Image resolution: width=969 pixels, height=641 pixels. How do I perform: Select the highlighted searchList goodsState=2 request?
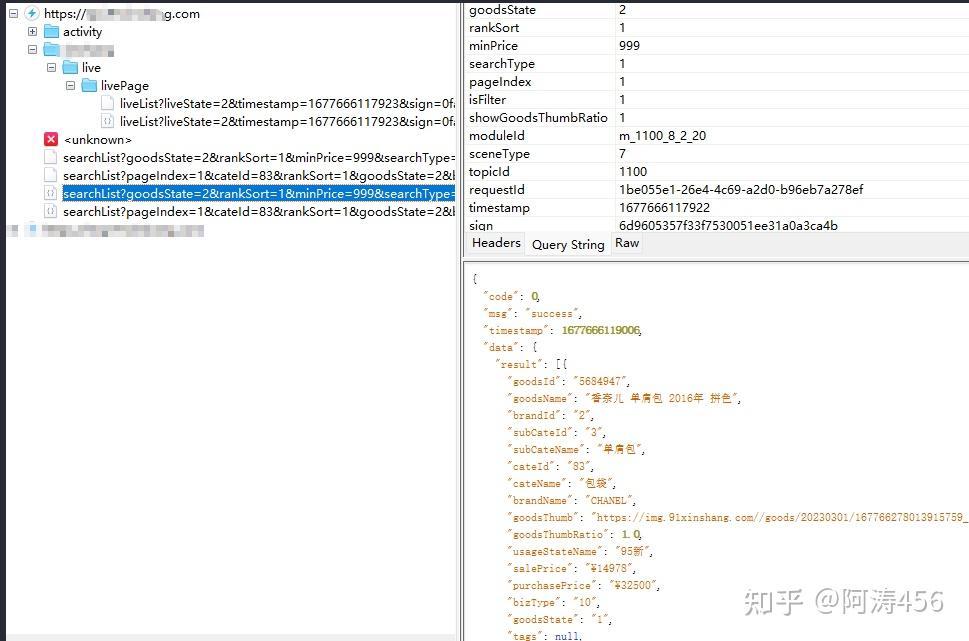coord(250,193)
